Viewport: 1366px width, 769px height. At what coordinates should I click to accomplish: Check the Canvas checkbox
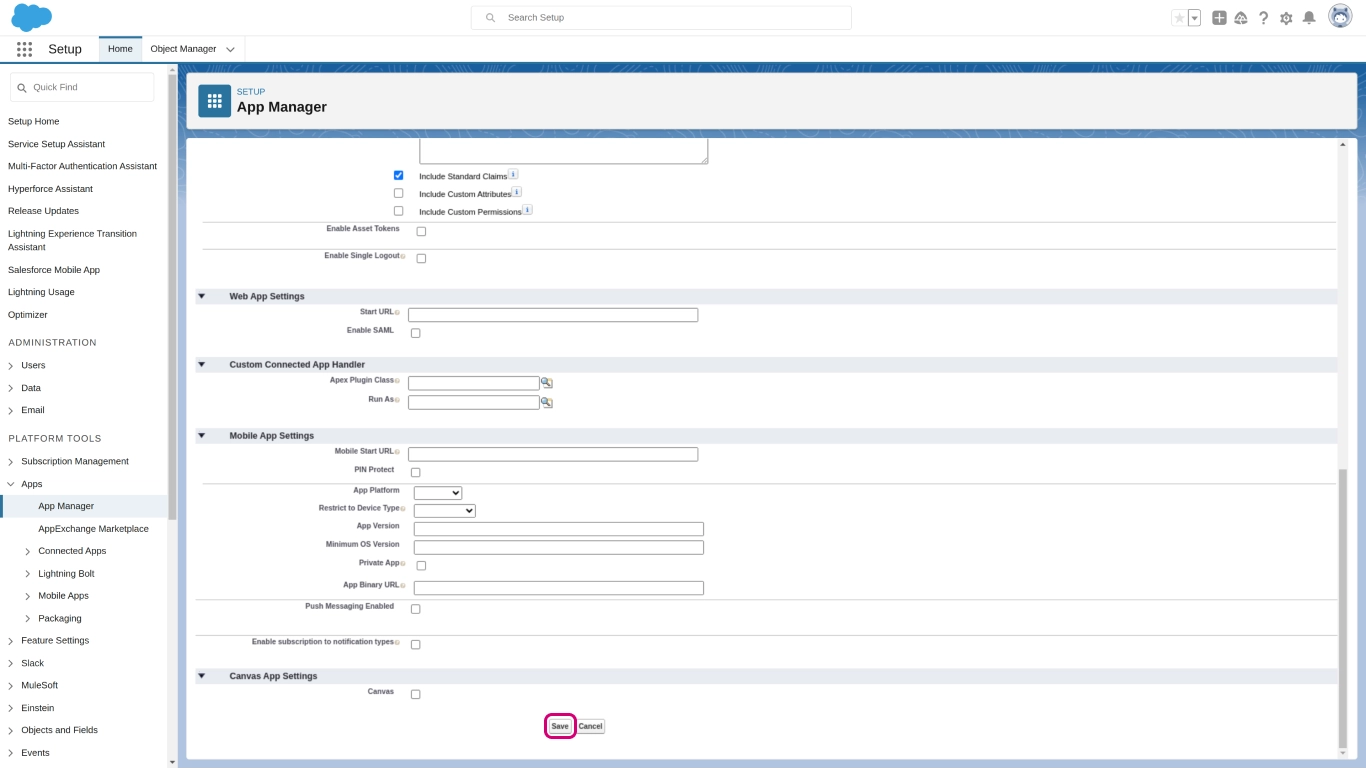coord(416,694)
